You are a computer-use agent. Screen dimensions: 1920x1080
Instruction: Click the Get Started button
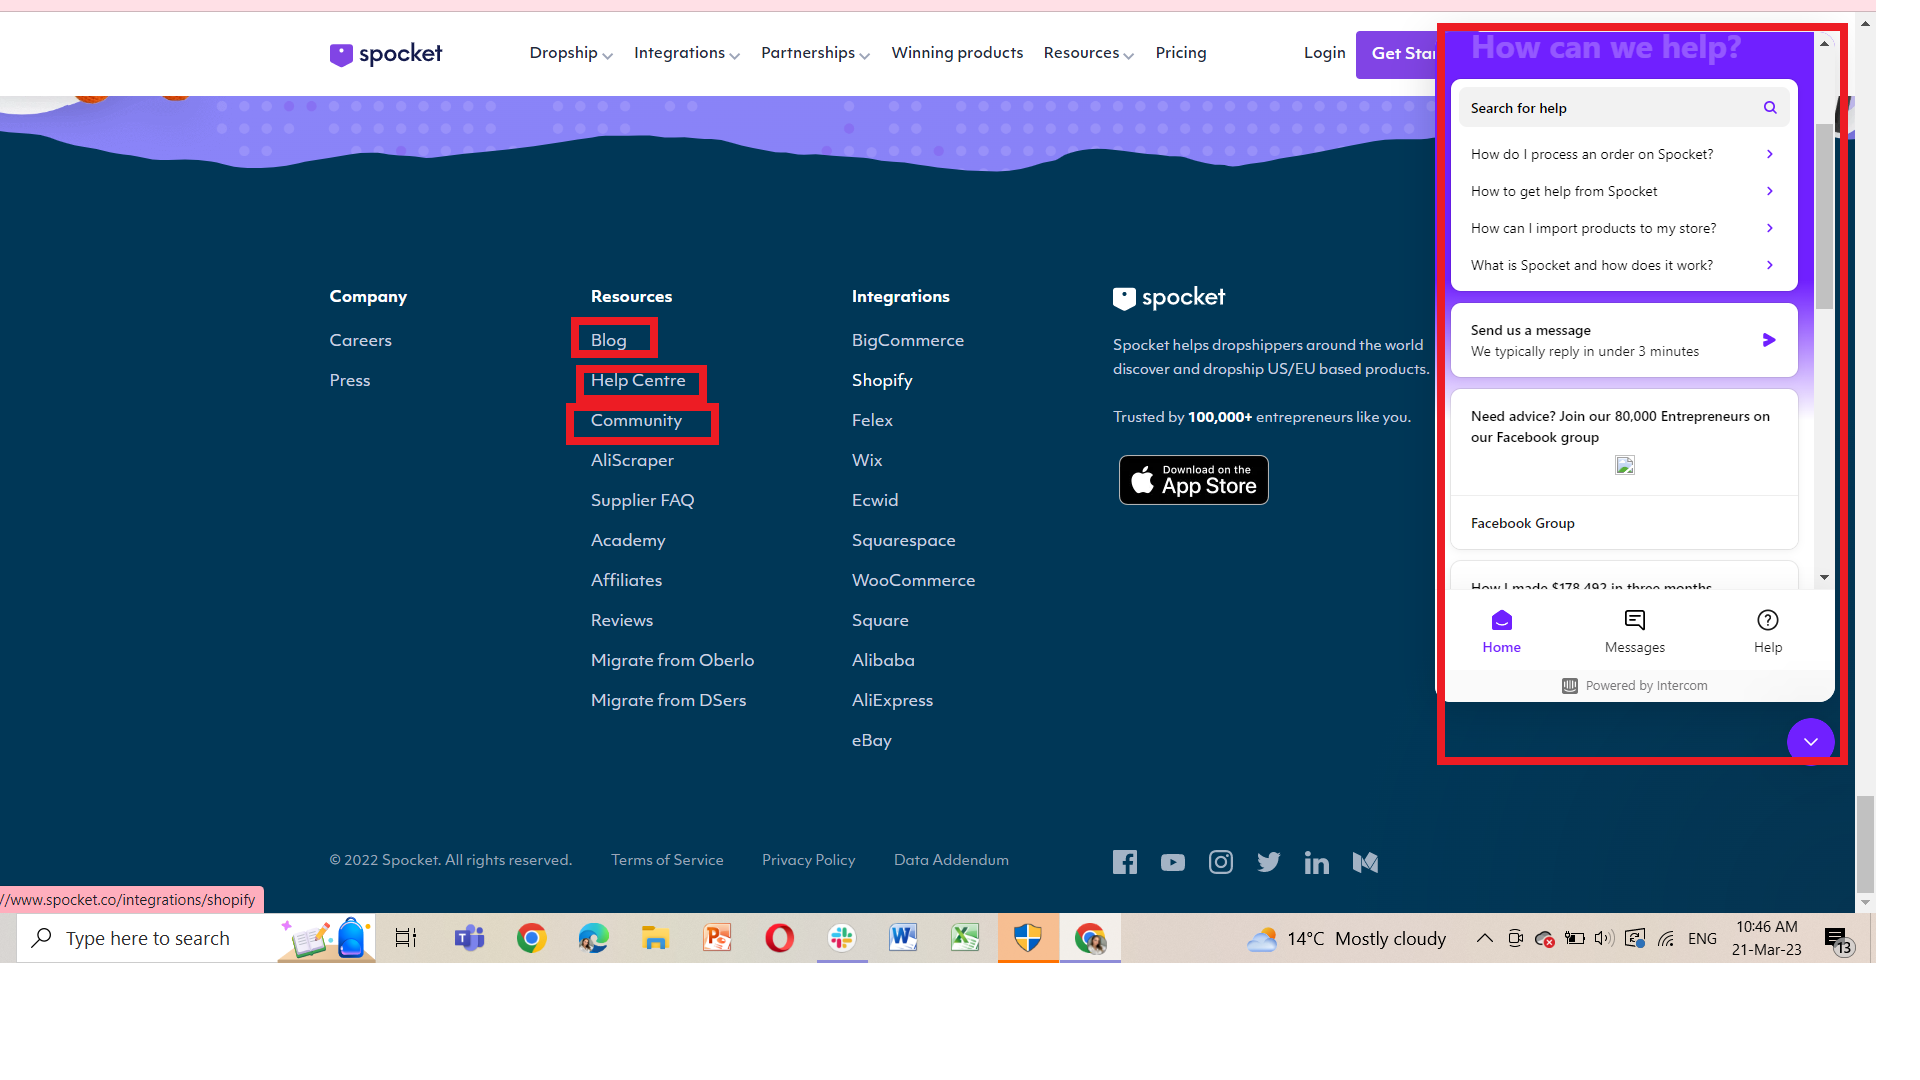(x=1398, y=54)
